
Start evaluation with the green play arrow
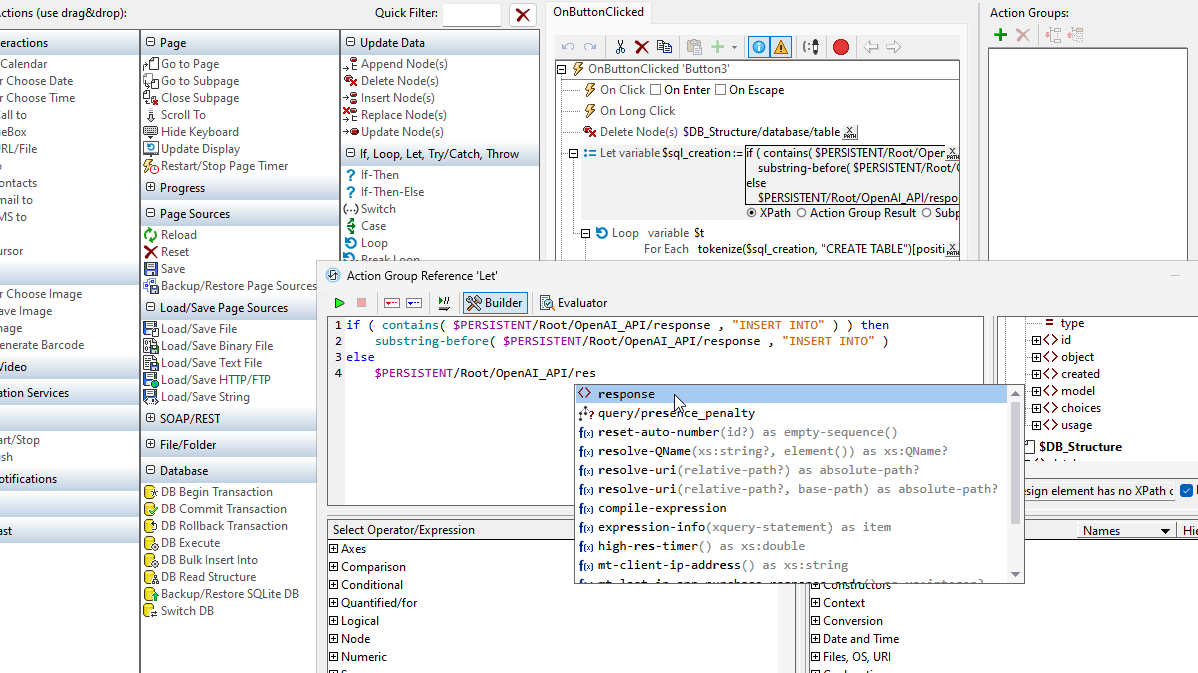[339, 302]
